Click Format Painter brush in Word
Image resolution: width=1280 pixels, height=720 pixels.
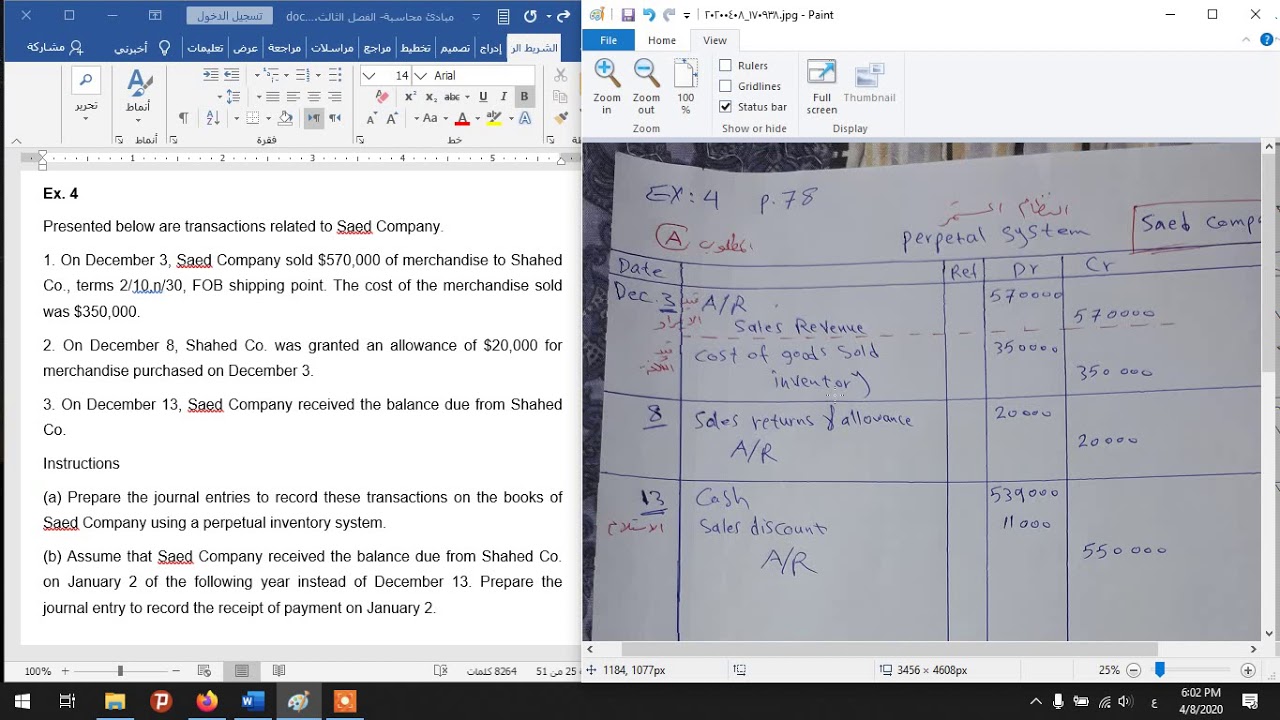(561, 118)
